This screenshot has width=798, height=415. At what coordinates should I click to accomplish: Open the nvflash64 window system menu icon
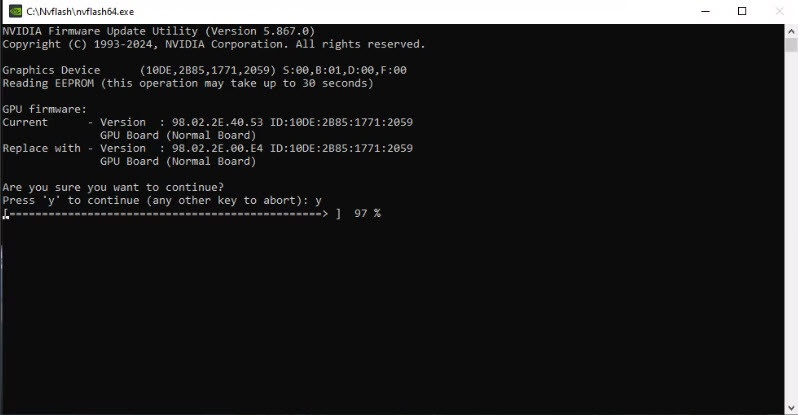coord(15,11)
